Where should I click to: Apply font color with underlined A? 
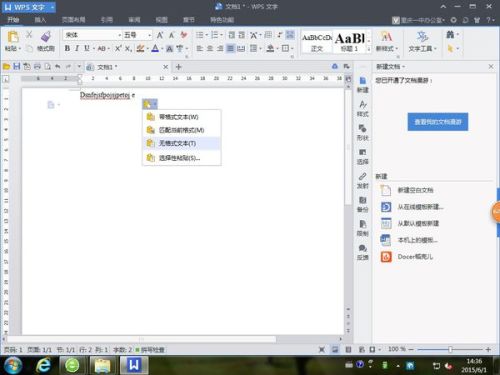(155, 48)
